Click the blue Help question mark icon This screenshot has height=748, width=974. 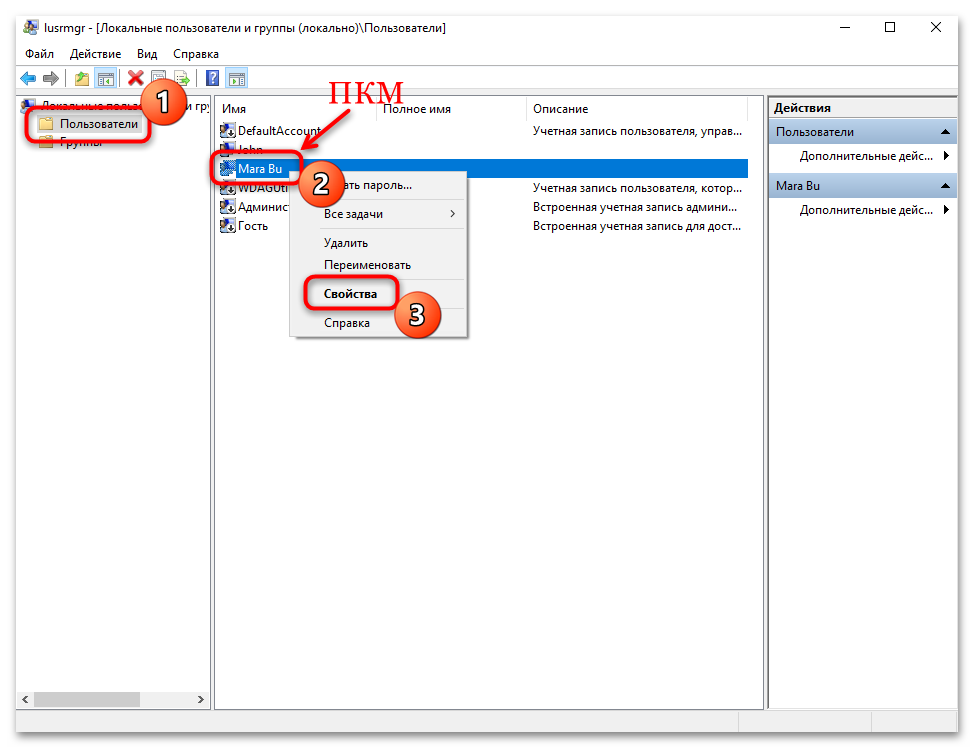click(x=212, y=78)
